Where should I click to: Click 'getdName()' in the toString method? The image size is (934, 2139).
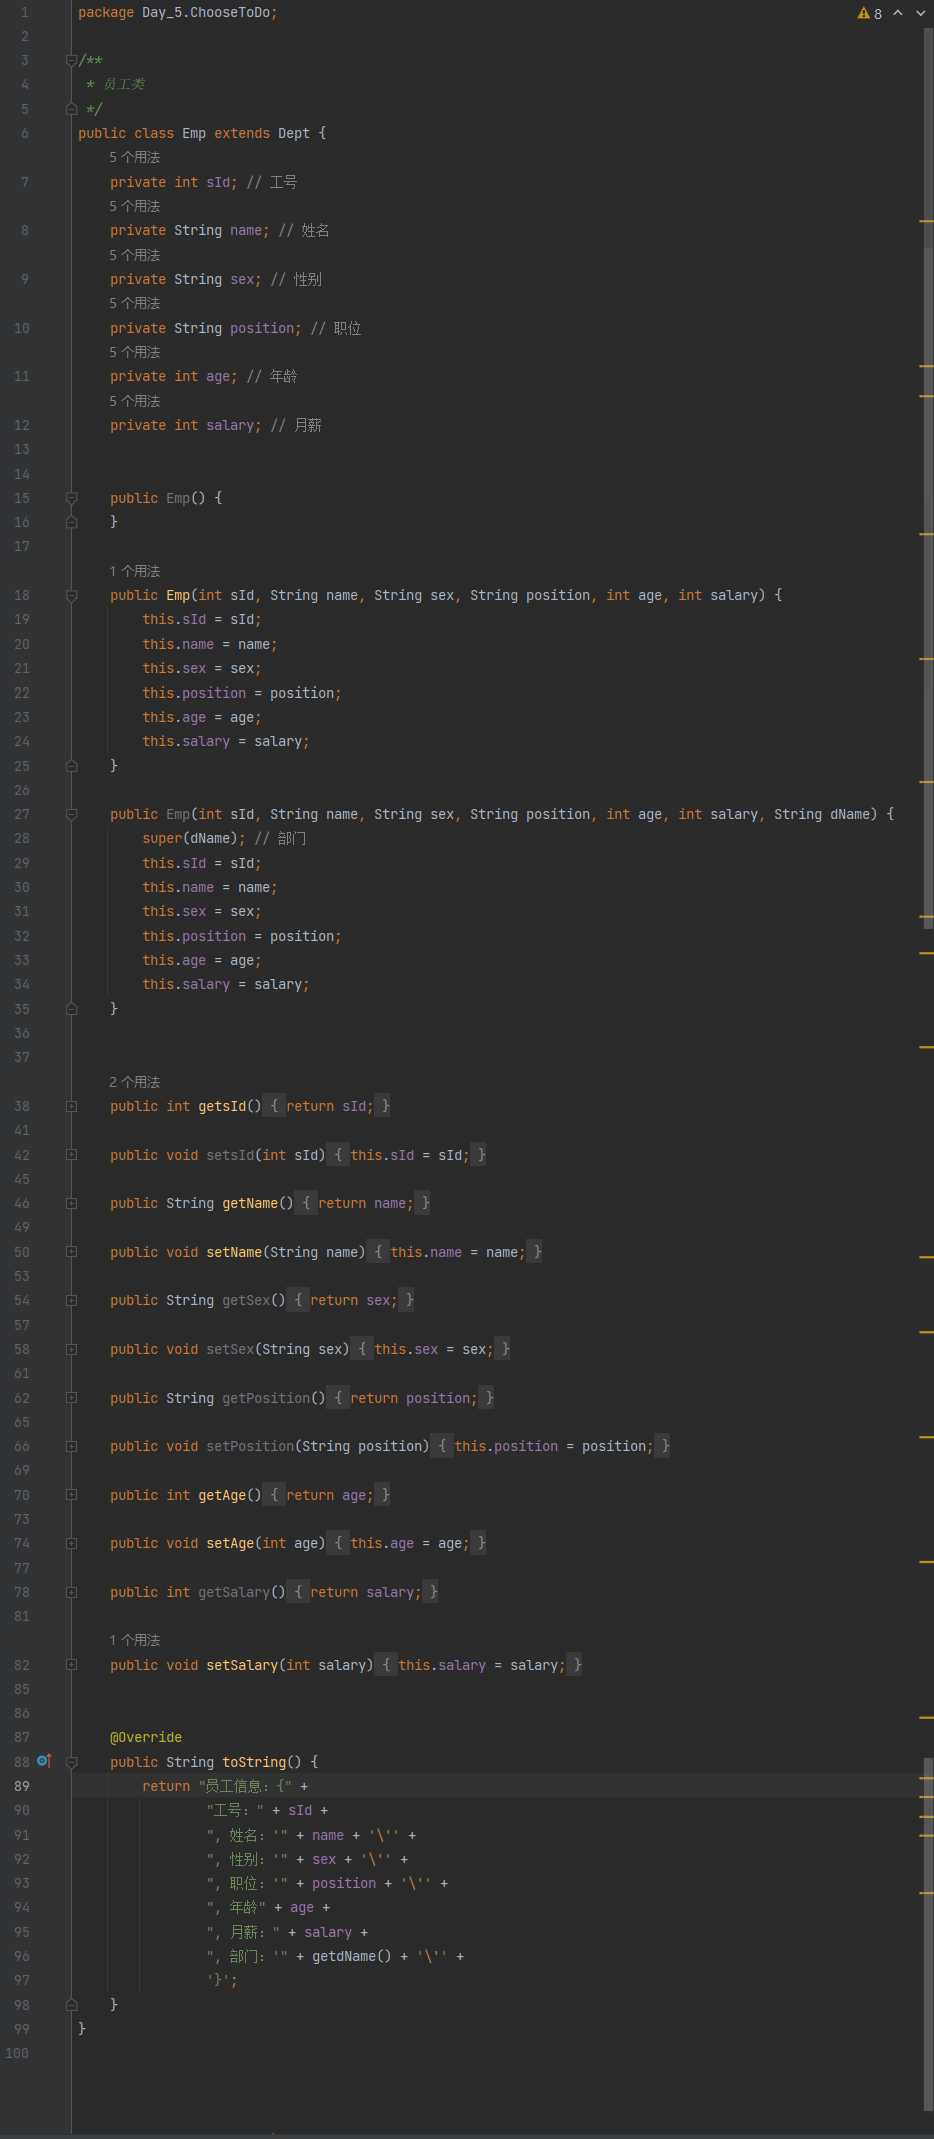(352, 1956)
